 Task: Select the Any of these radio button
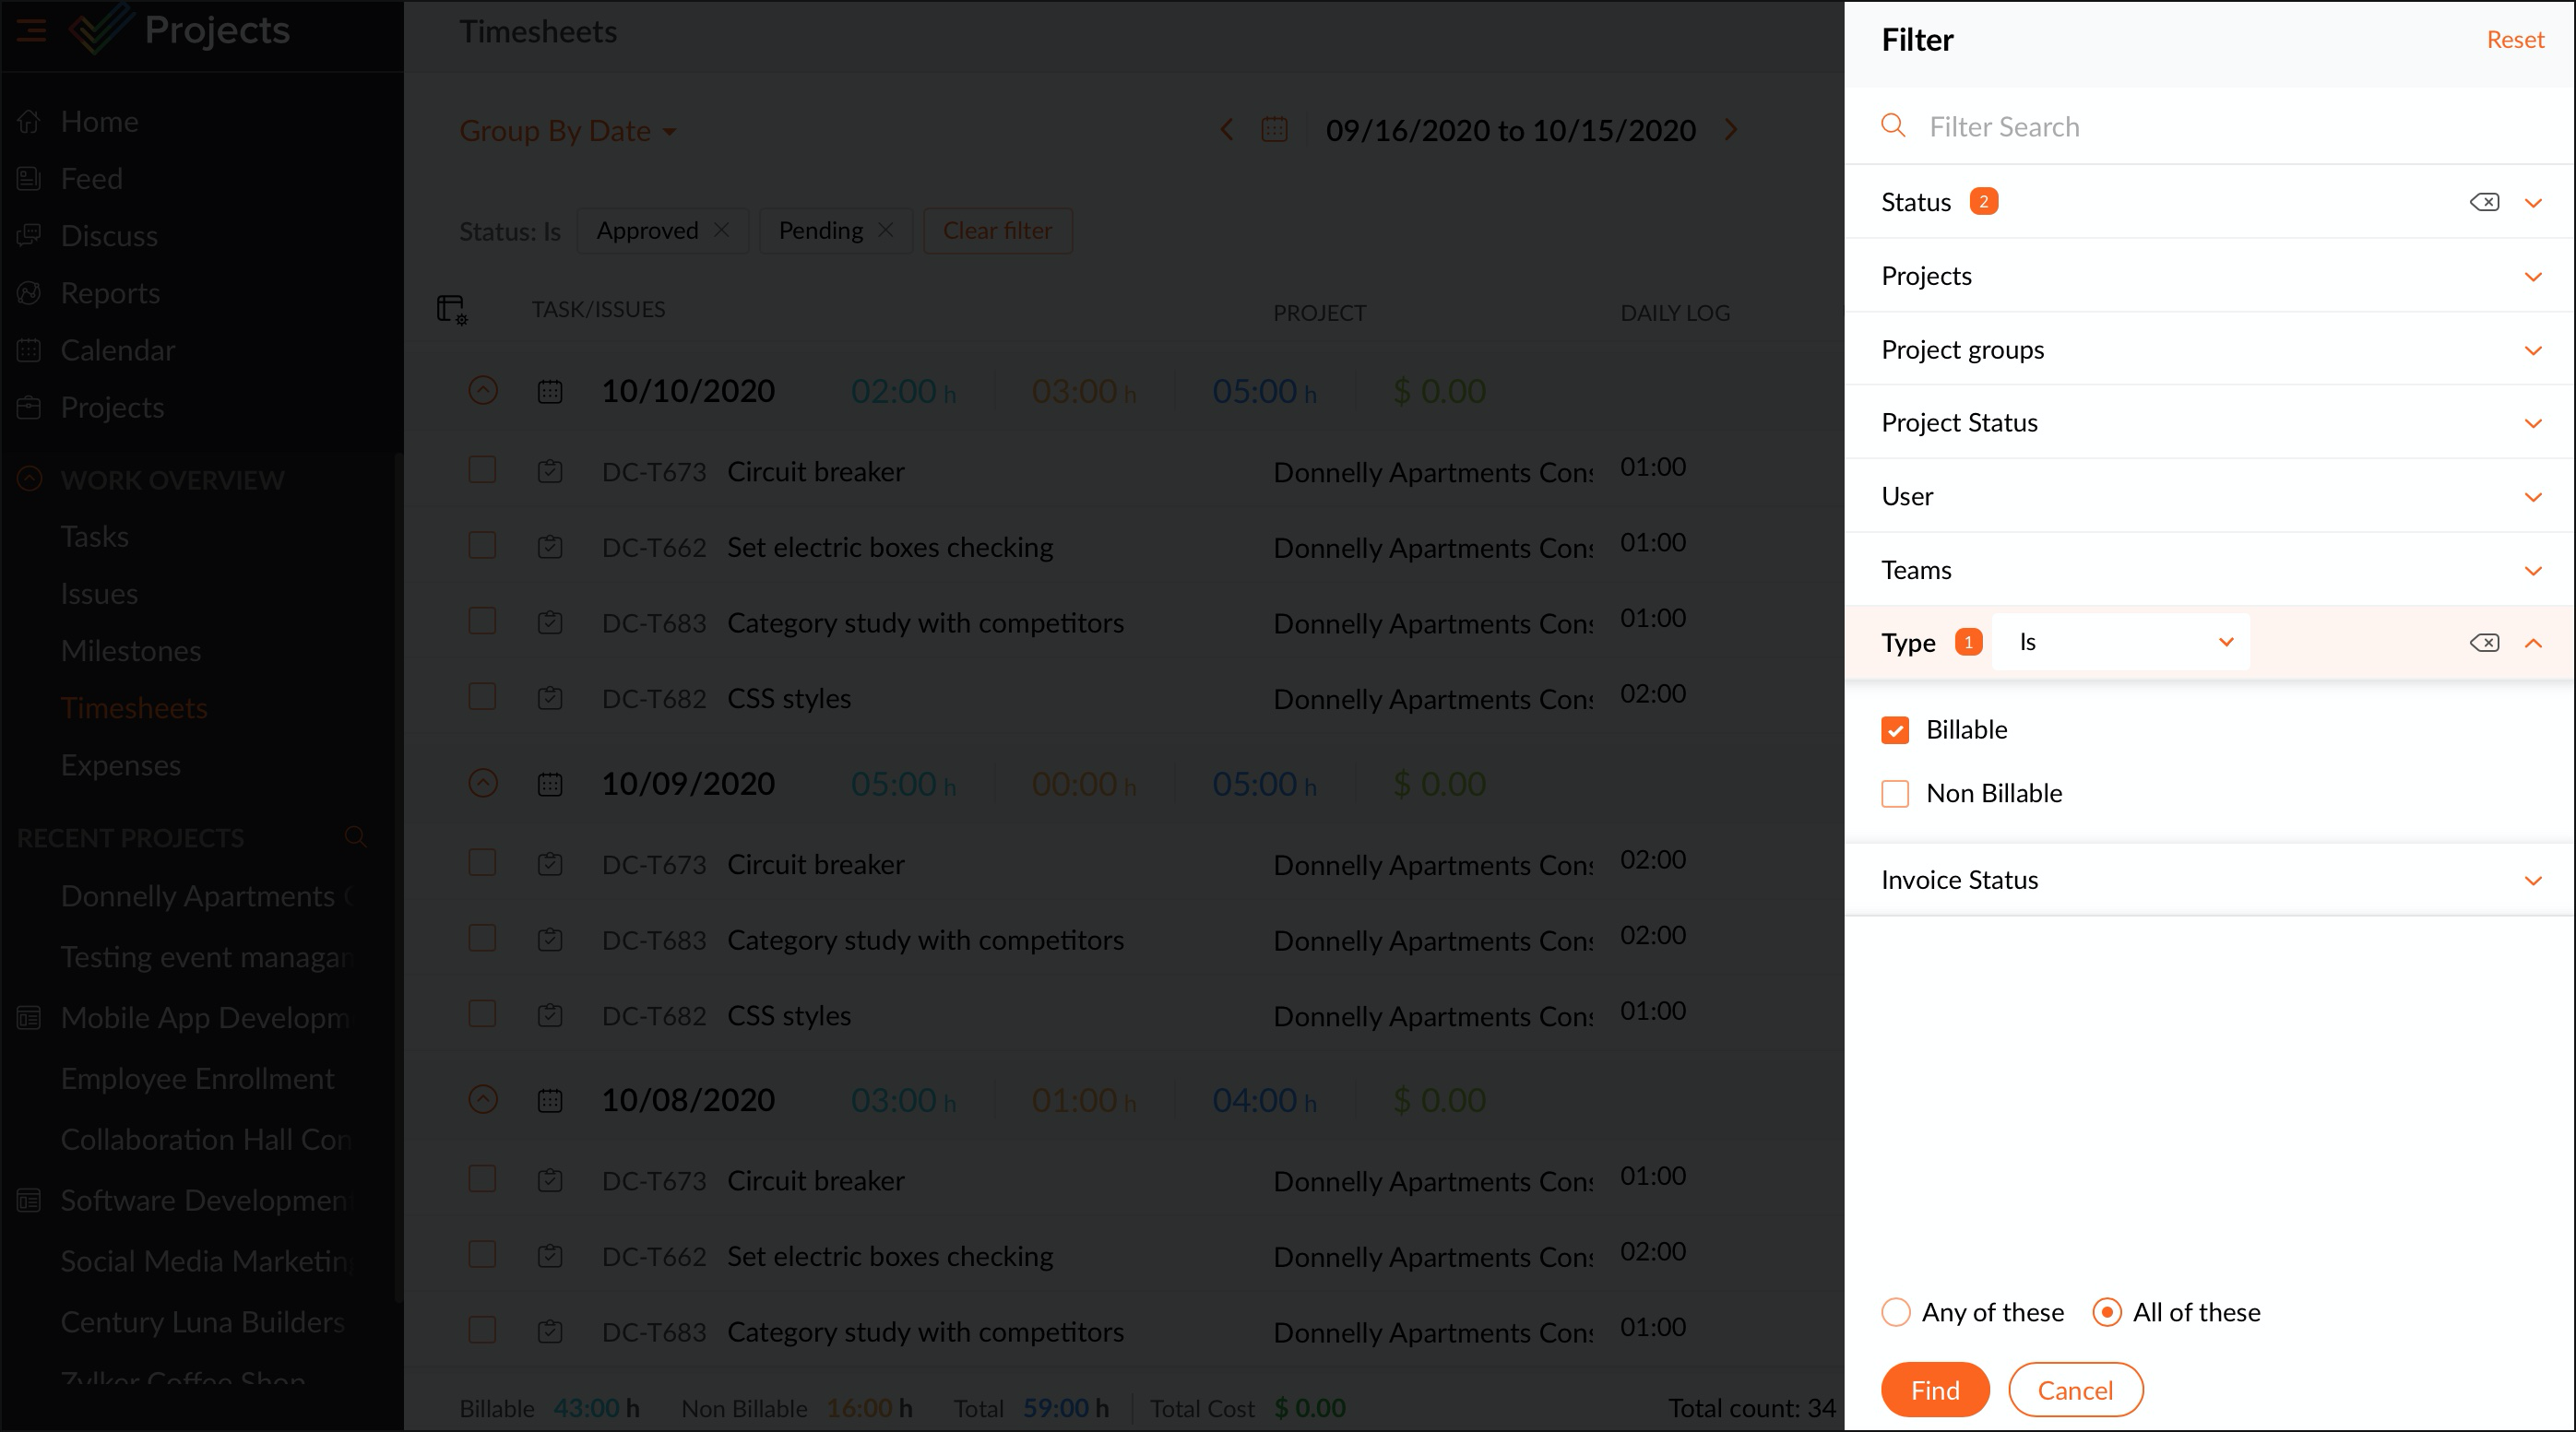pyautogui.click(x=1896, y=1312)
